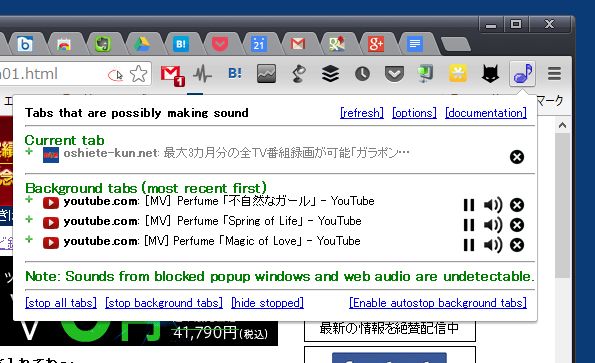Mute the Perfume 不自然なガール tab
Screen dimensions: 595x363
(x=493, y=205)
